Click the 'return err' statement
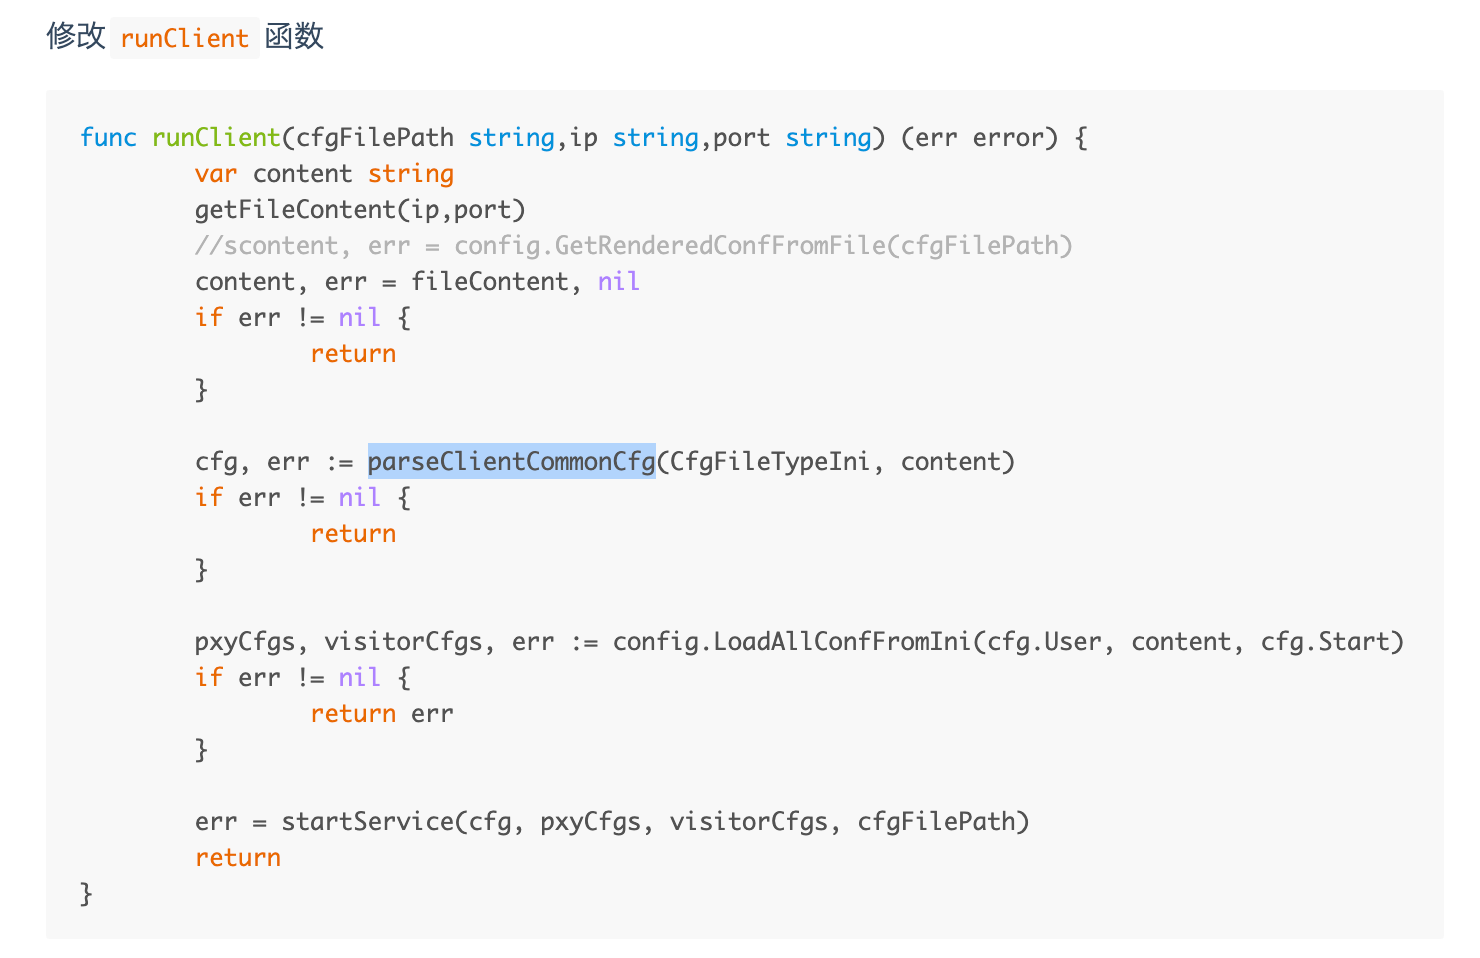1480x958 pixels. click(x=381, y=713)
